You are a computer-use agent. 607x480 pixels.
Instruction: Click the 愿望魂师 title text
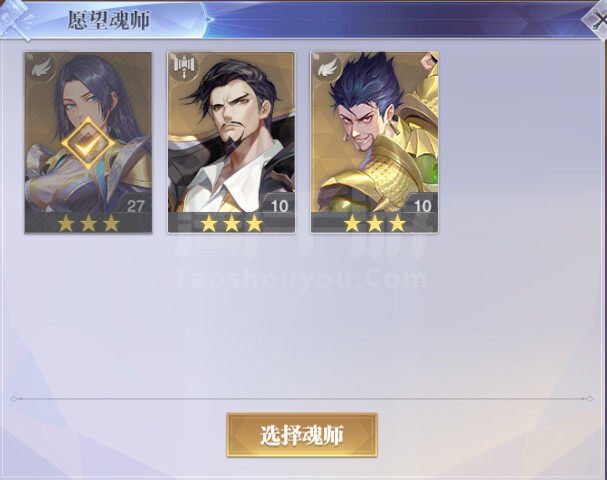click(x=109, y=20)
